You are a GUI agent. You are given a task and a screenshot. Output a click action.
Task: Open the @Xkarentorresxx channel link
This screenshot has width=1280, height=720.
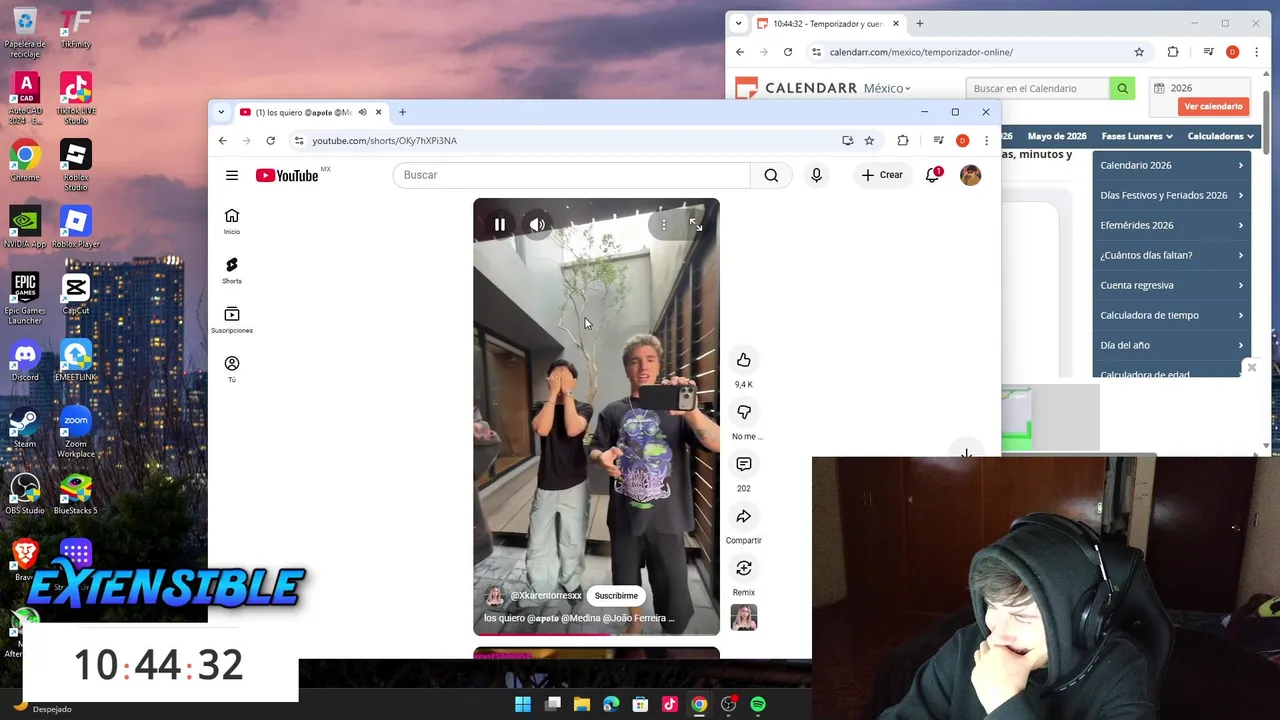click(x=545, y=596)
